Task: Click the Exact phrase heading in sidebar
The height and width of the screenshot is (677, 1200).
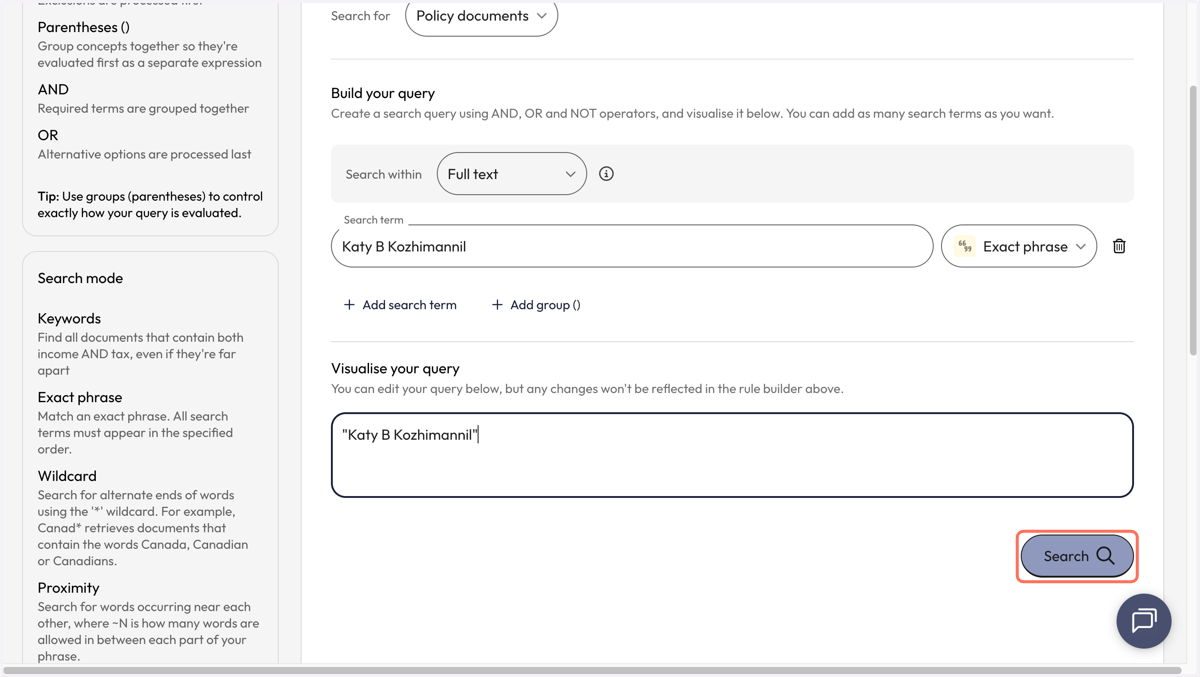Action: (x=80, y=397)
